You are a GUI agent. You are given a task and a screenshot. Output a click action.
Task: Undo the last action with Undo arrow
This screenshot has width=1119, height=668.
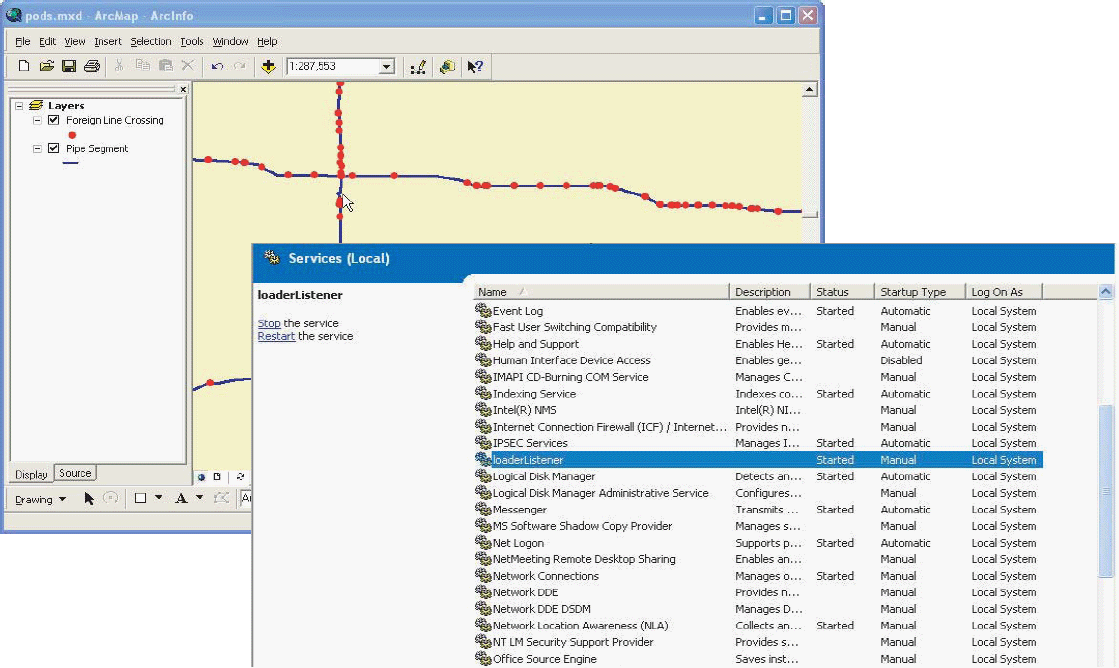pos(217,66)
